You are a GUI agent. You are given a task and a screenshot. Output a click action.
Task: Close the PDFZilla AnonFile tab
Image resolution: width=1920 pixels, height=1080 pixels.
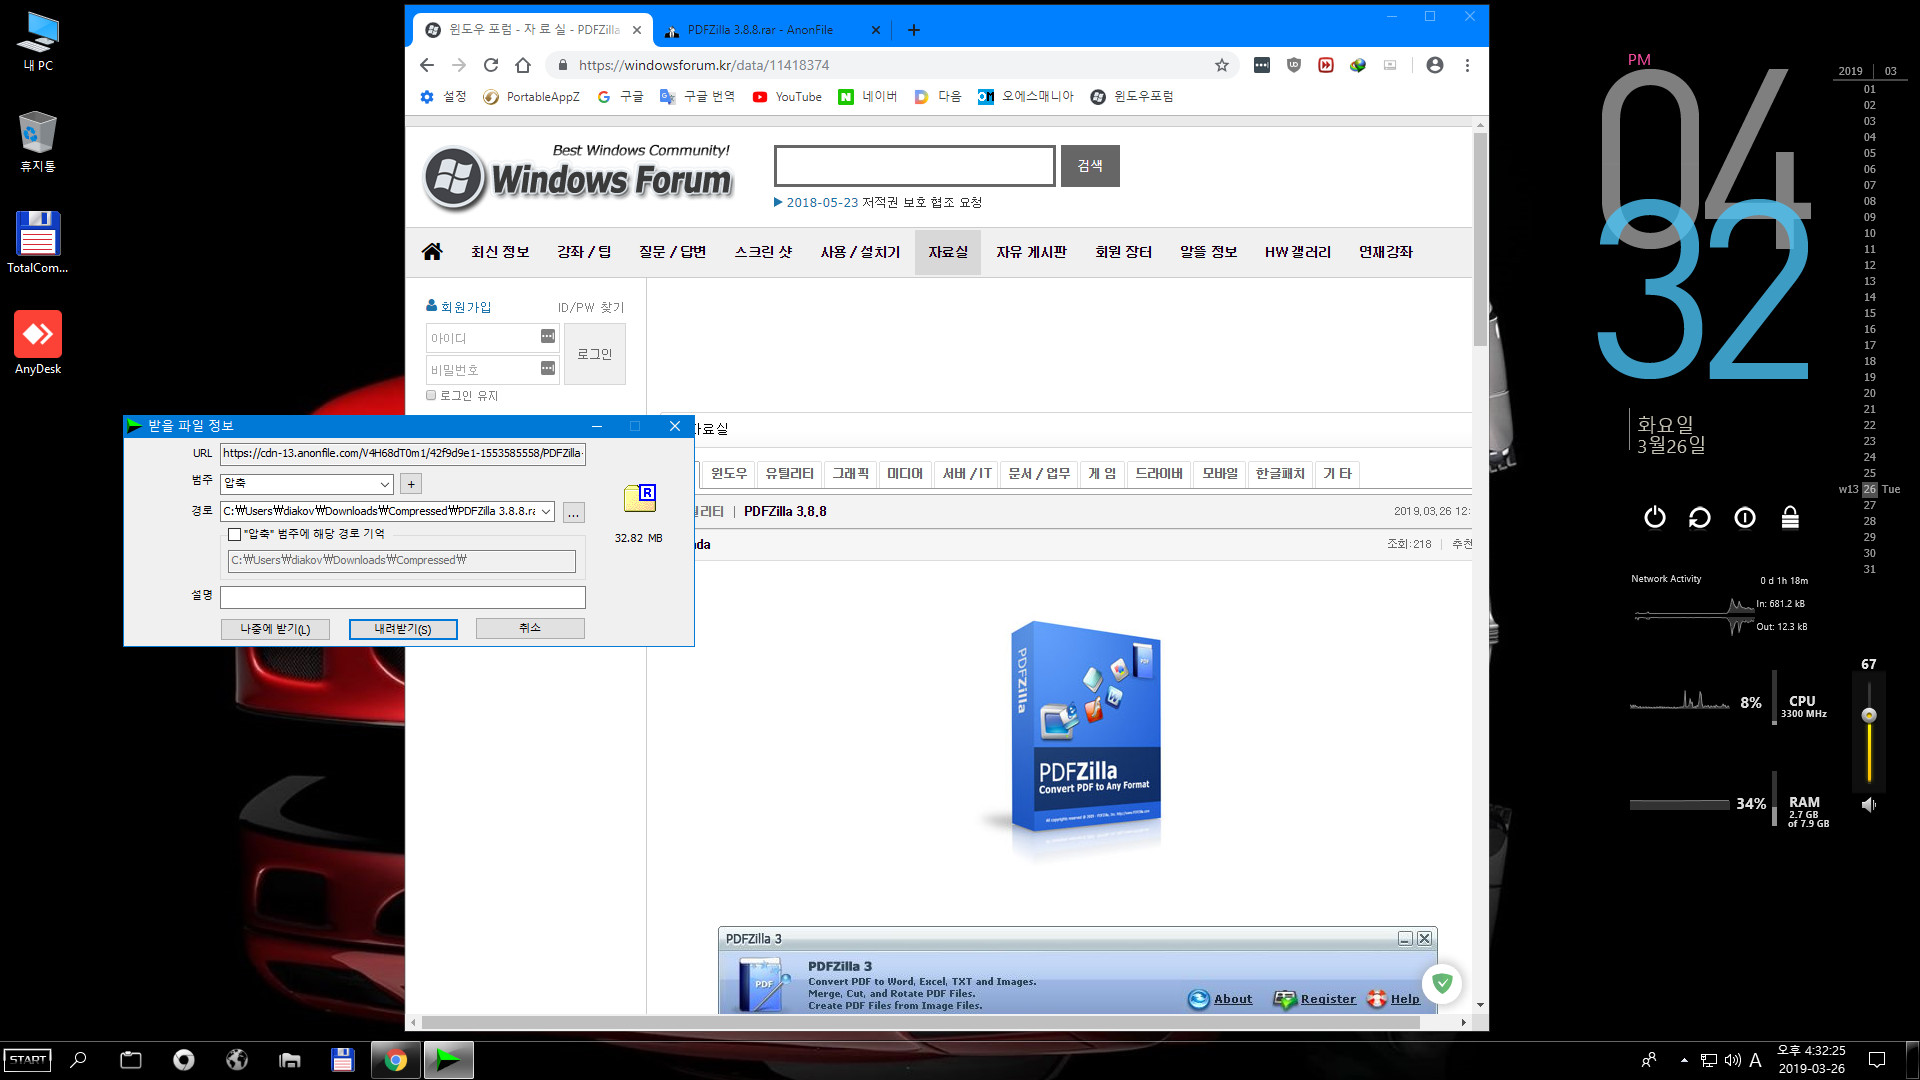pyautogui.click(x=876, y=30)
